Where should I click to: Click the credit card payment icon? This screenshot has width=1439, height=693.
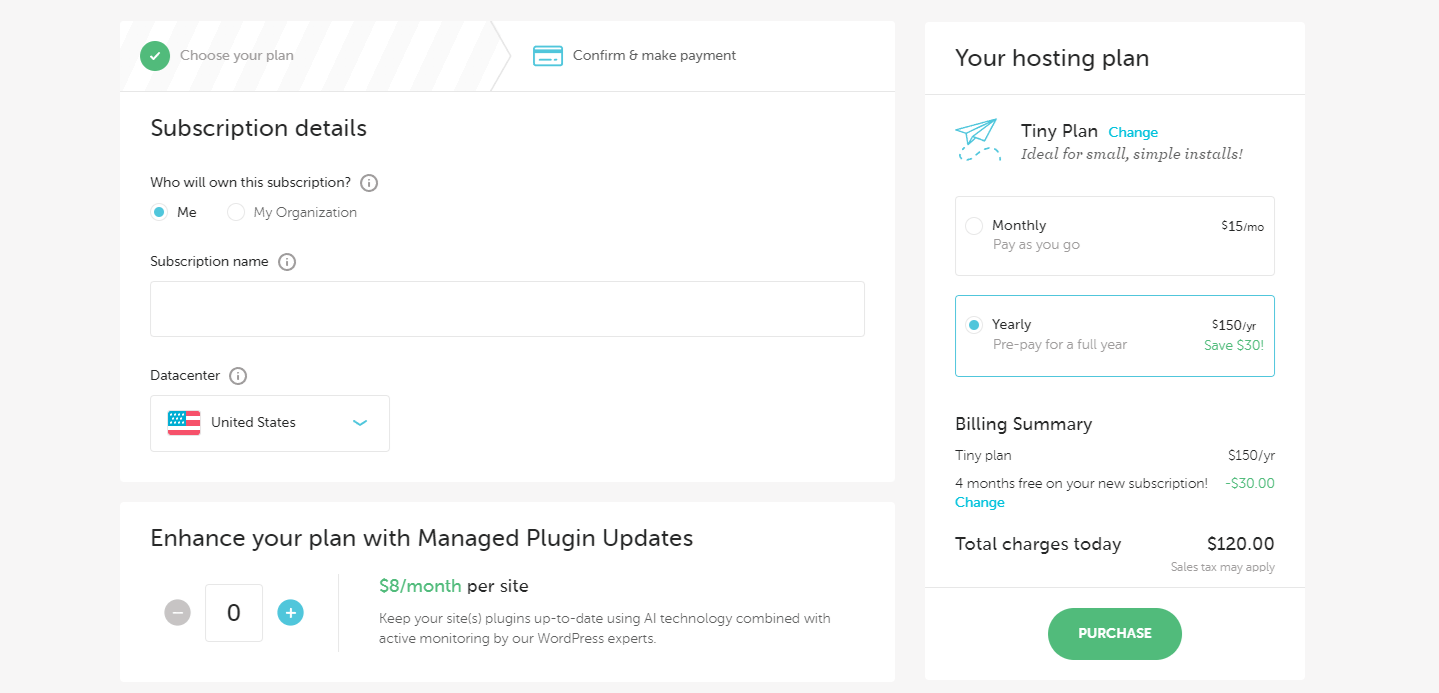click(548, 56)
